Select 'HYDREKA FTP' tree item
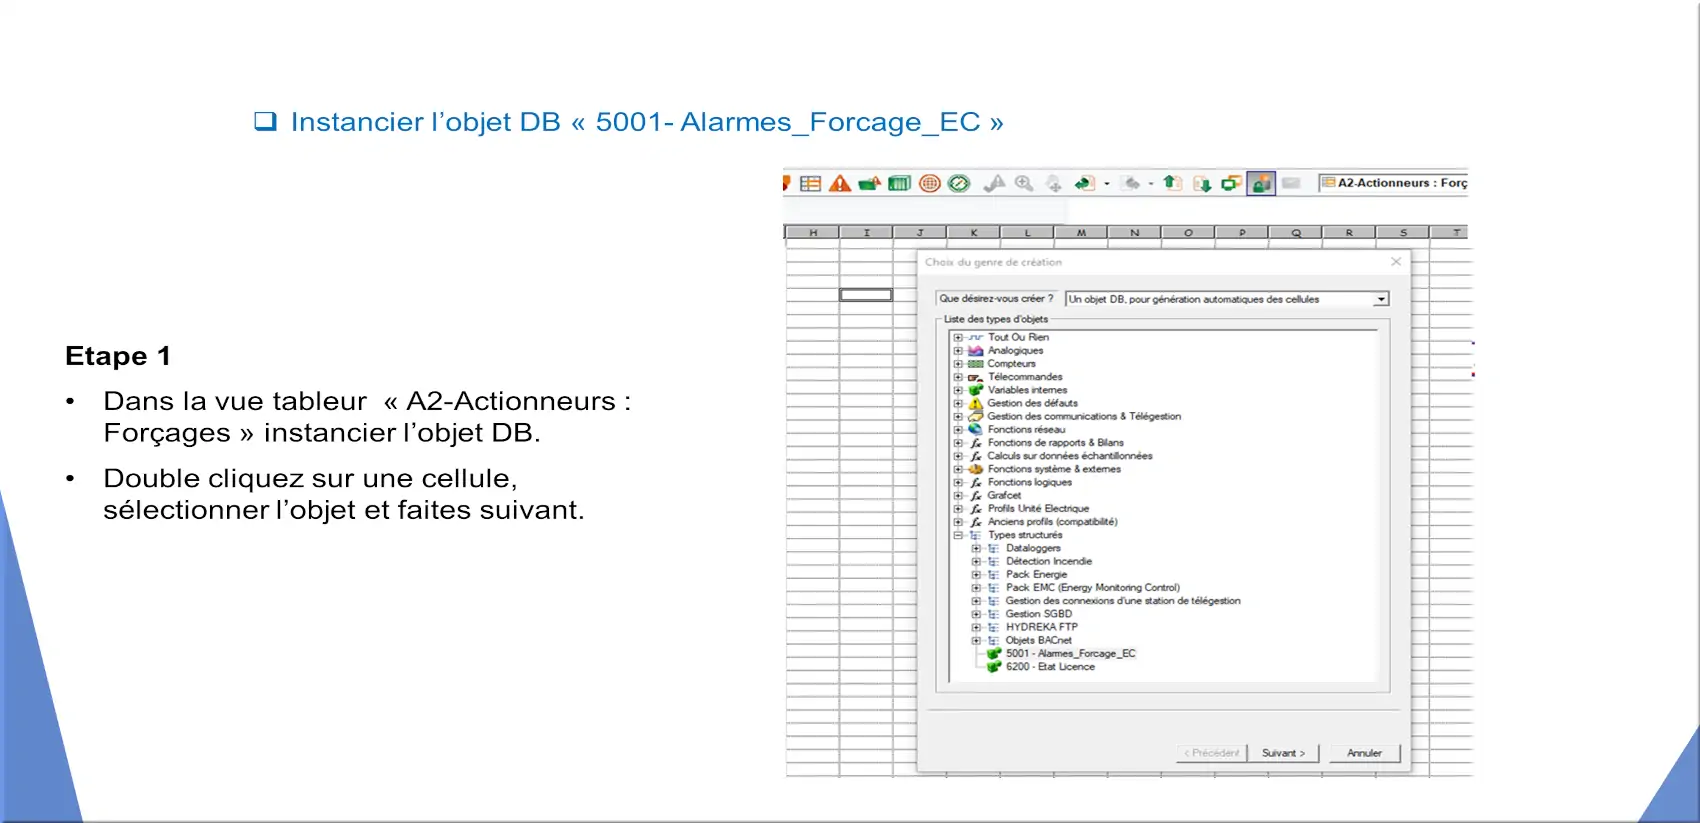Image resolution: width=1700 pixels, height=823 pixels. click(1041, 627)
